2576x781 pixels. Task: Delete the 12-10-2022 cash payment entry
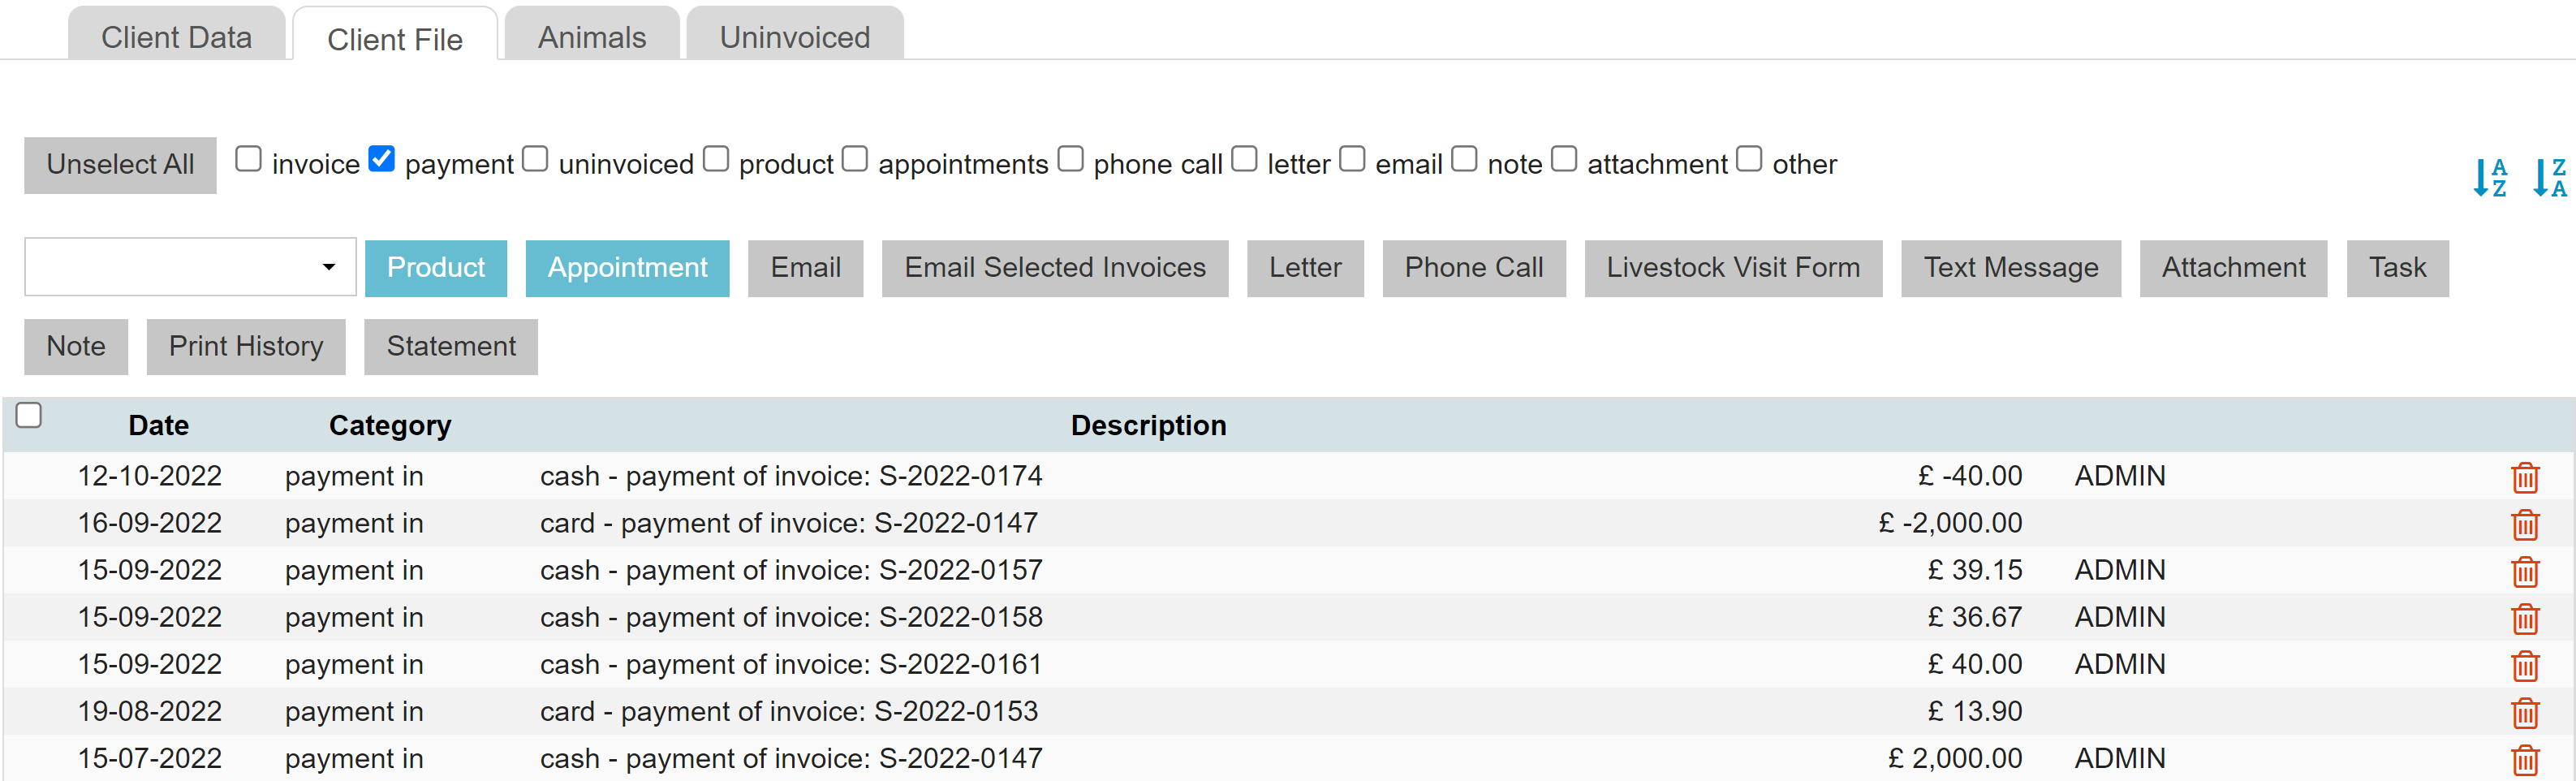[2524, 478]
